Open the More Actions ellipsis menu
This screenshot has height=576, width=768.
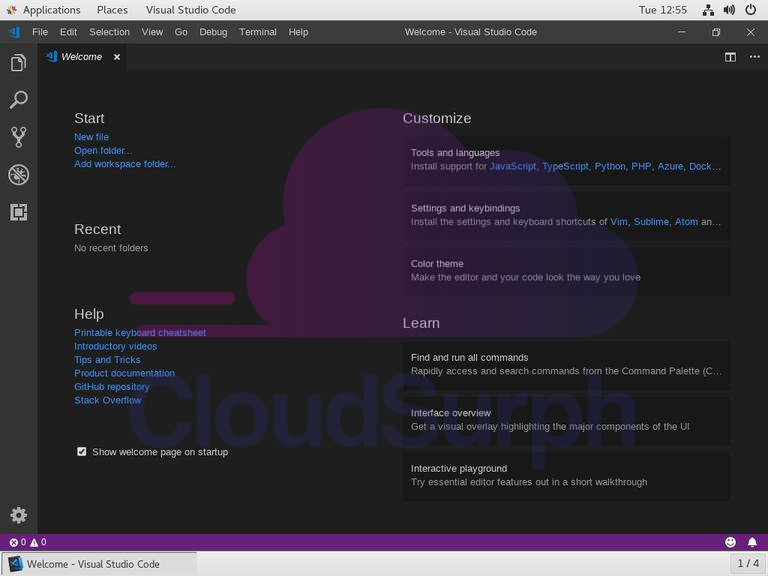pyautogui.click(x=754, y=57)
